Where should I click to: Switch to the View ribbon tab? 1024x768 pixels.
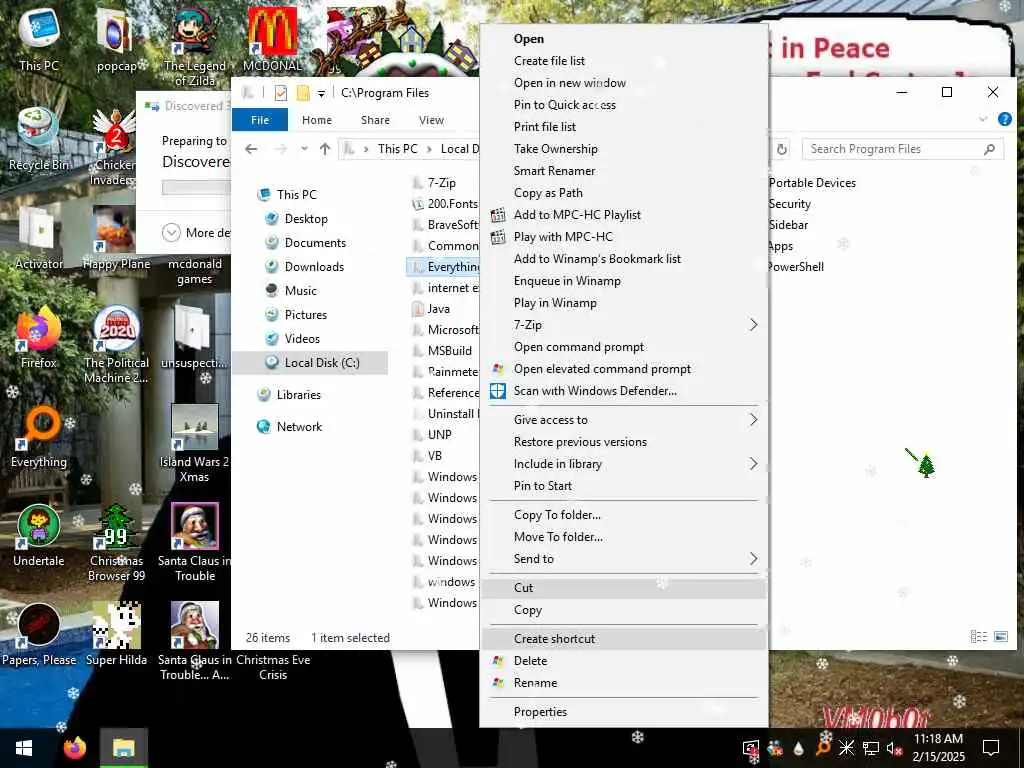(431, 120)
